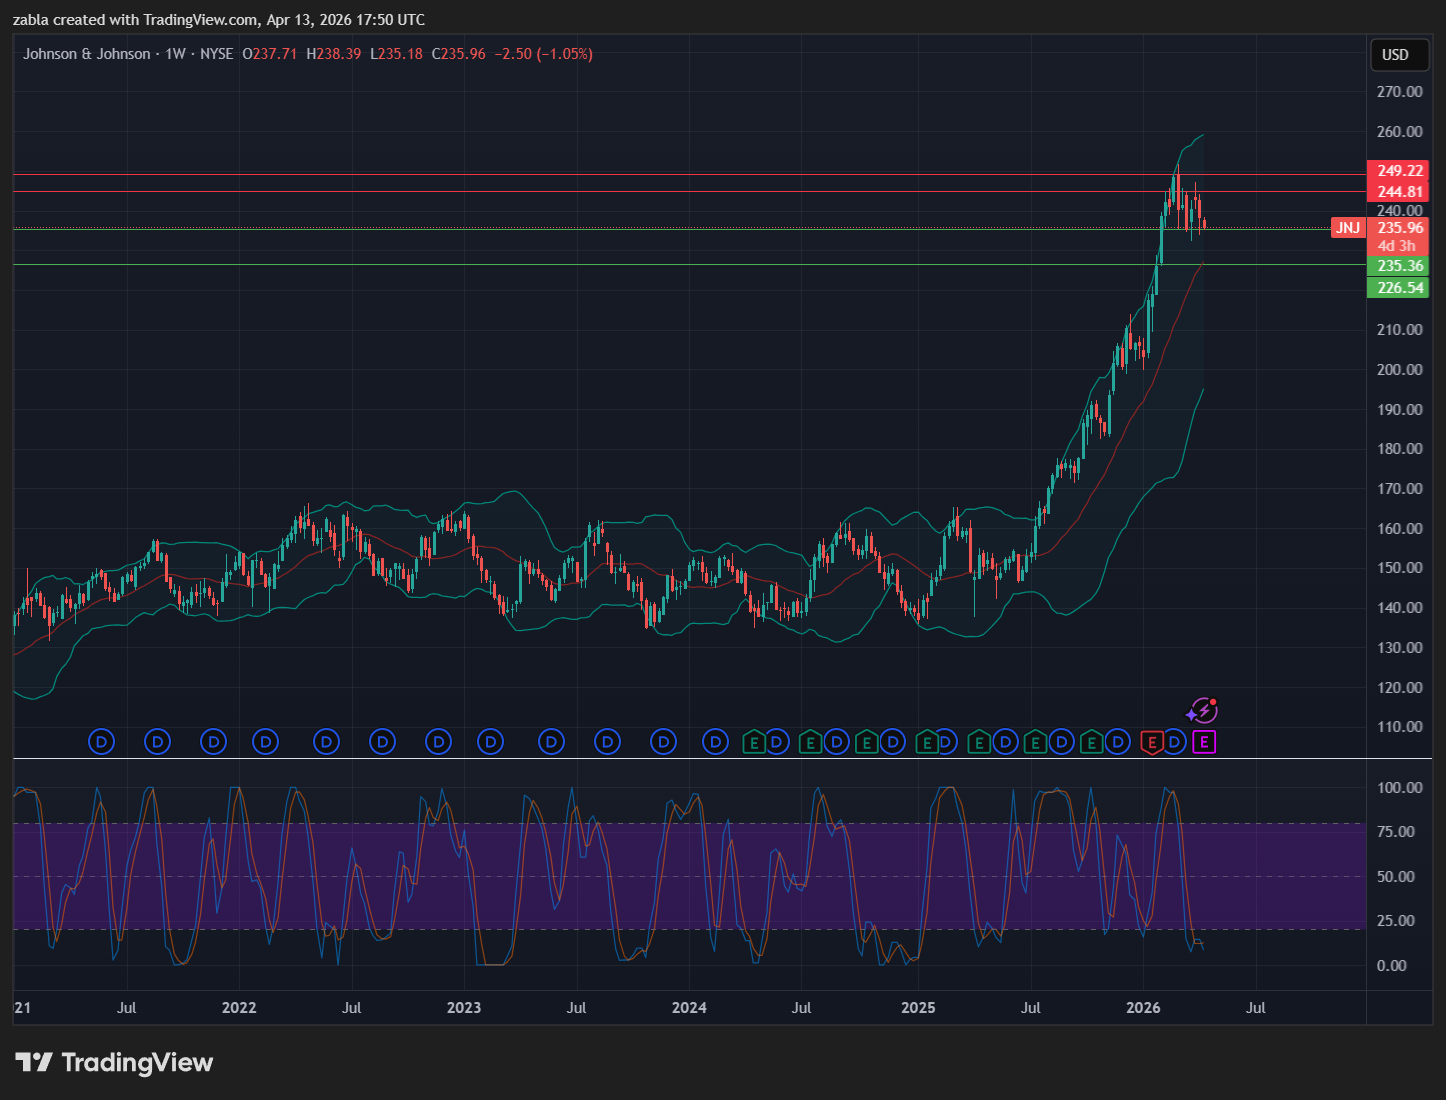Click the last blue D before green earnings markers
Screen dimensions: 1446x1100
[715, 742]
